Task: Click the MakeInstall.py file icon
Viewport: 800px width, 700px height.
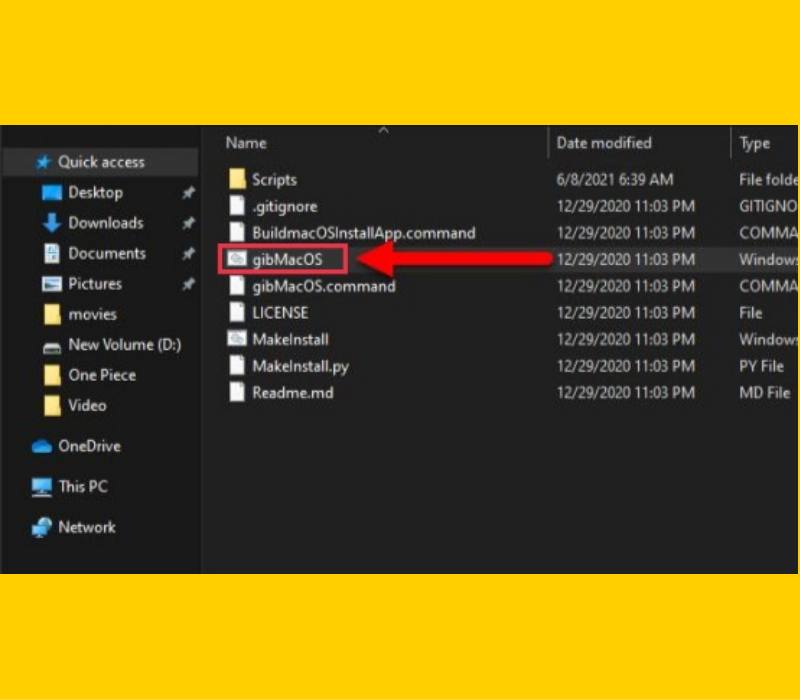Action: tap(237, 365)
